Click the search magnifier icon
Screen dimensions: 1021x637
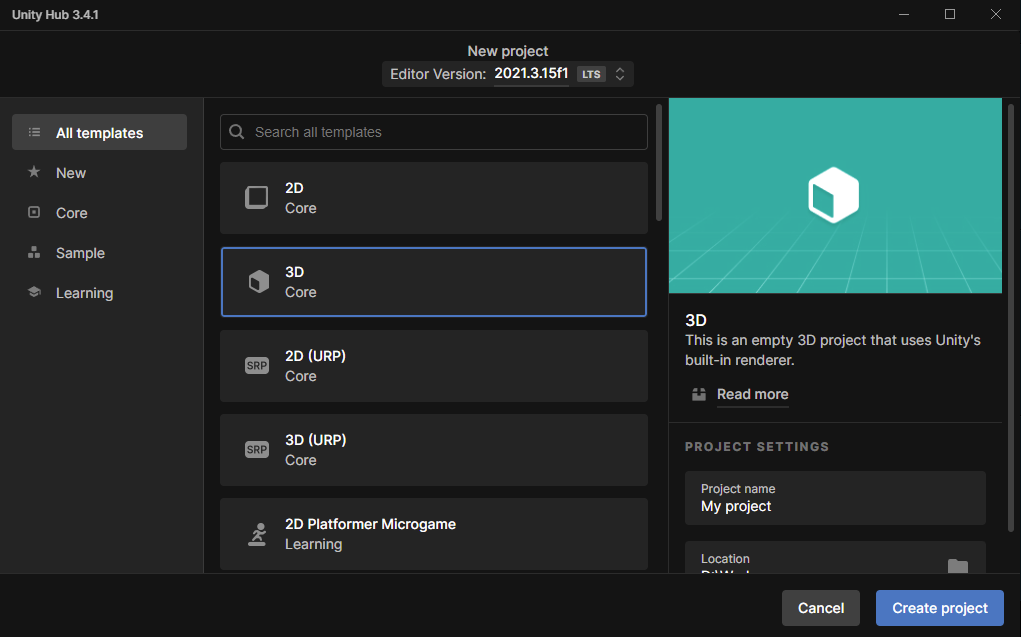pos(237,132)
